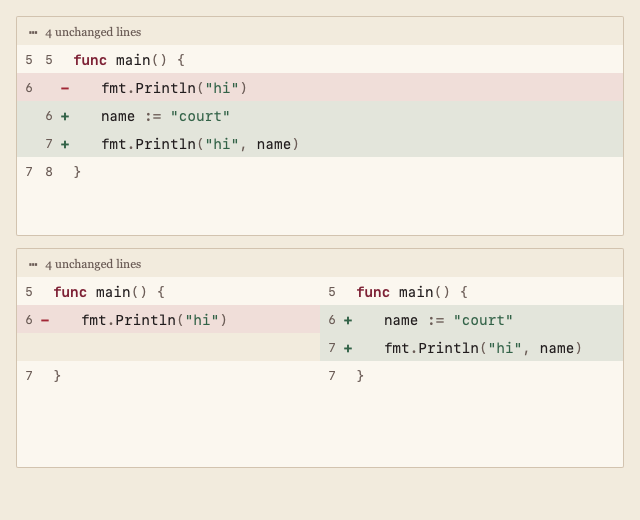Click minus marker in split diff left pane
The height and width of the screenshot is (520, 640).
pos(45,320)
